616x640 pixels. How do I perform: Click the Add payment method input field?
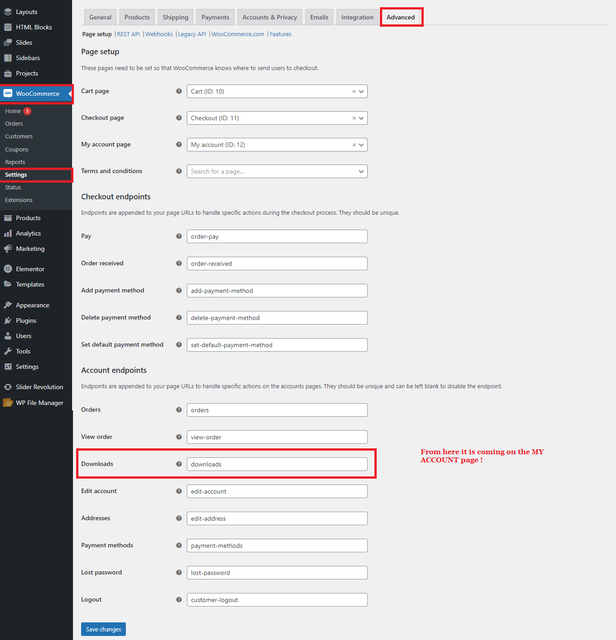[x=277, y=291]
